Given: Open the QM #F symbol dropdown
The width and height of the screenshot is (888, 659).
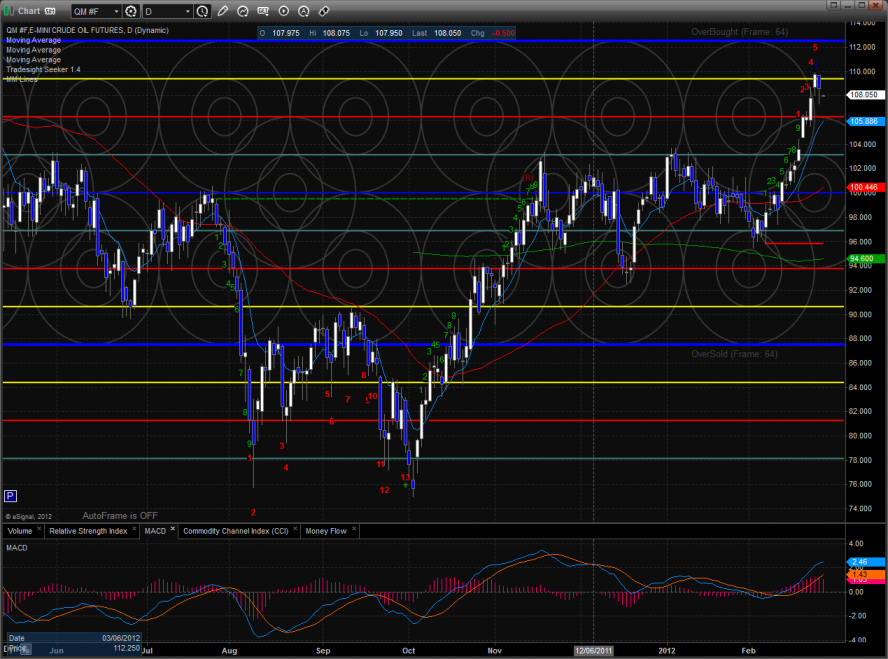Looking at the screenshot, I should (x=94, y=12).
